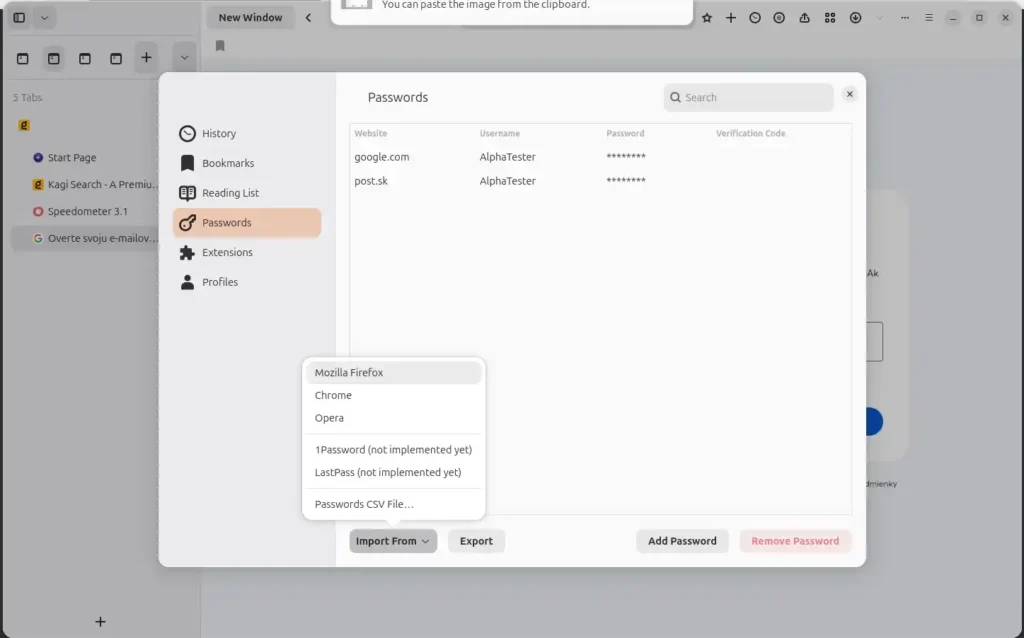The height and width of the screenshot is (638, 1024).
Task: Open the hamburger main menu
Action: 929,17
